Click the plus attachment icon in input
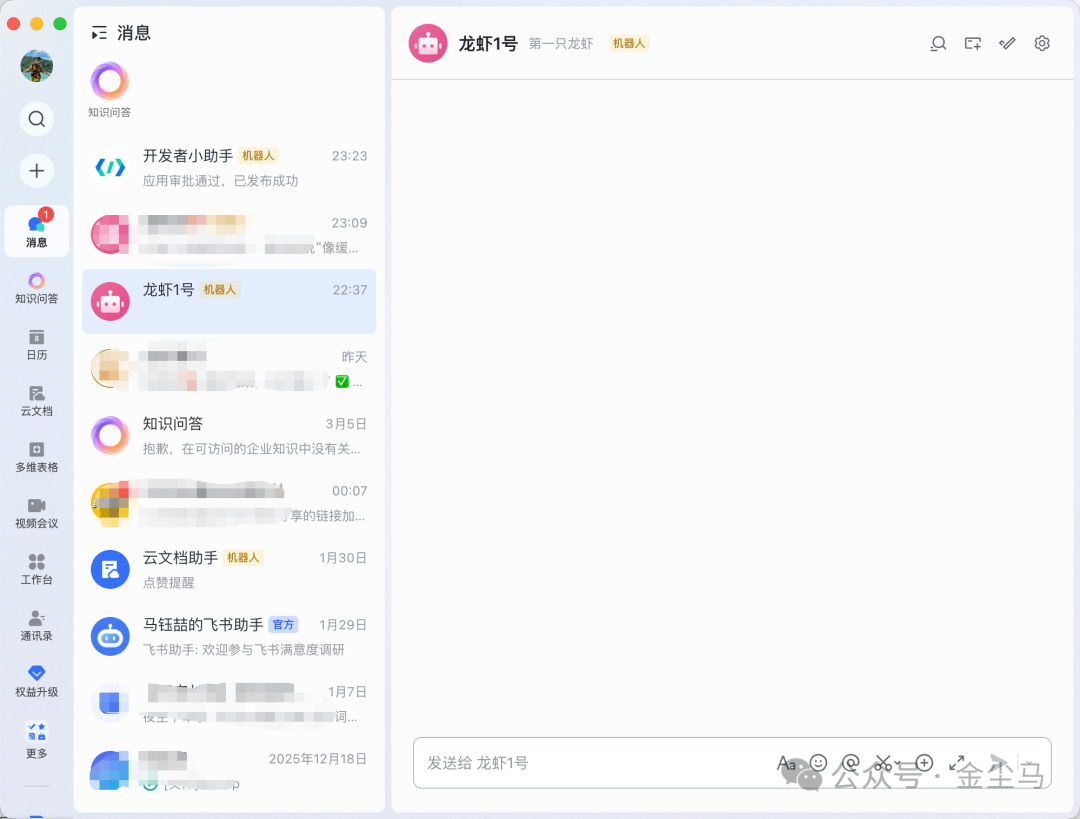 point(924,763)
